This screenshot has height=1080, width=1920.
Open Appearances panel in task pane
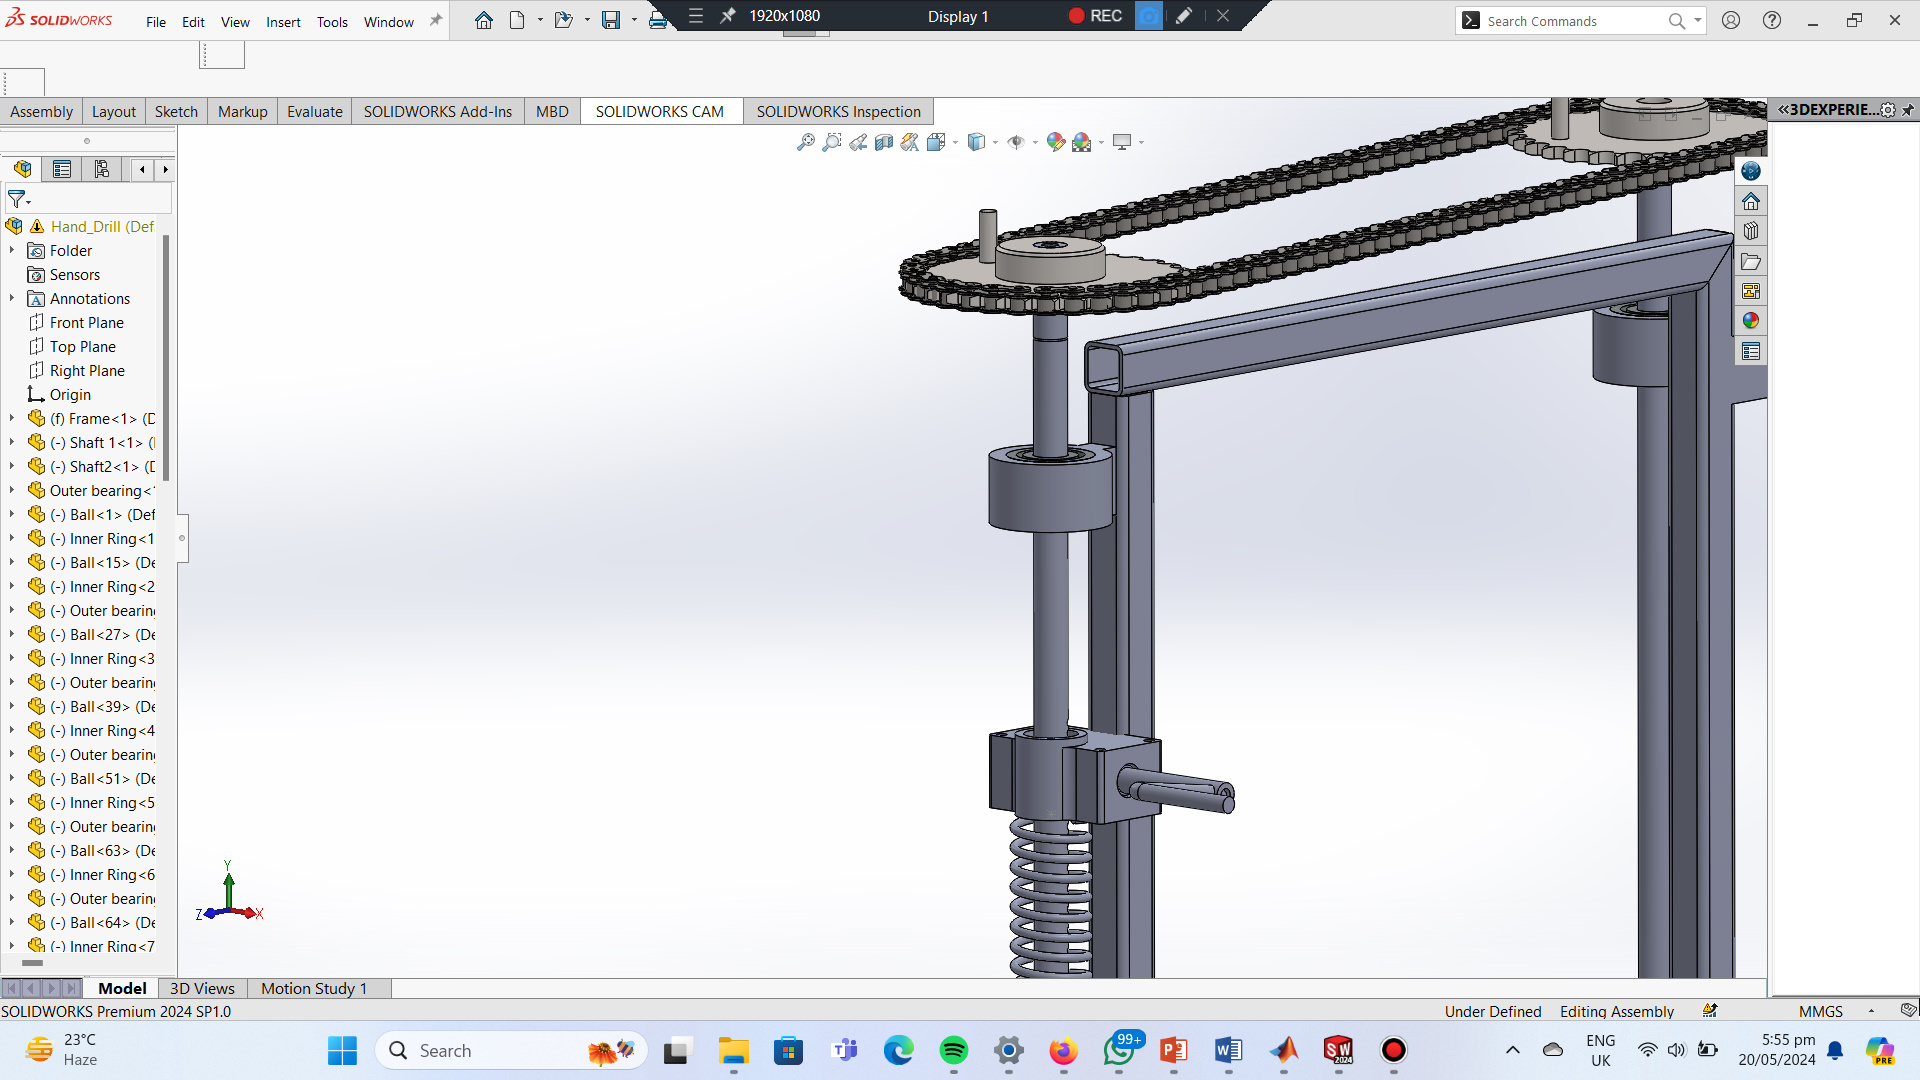1750,321
